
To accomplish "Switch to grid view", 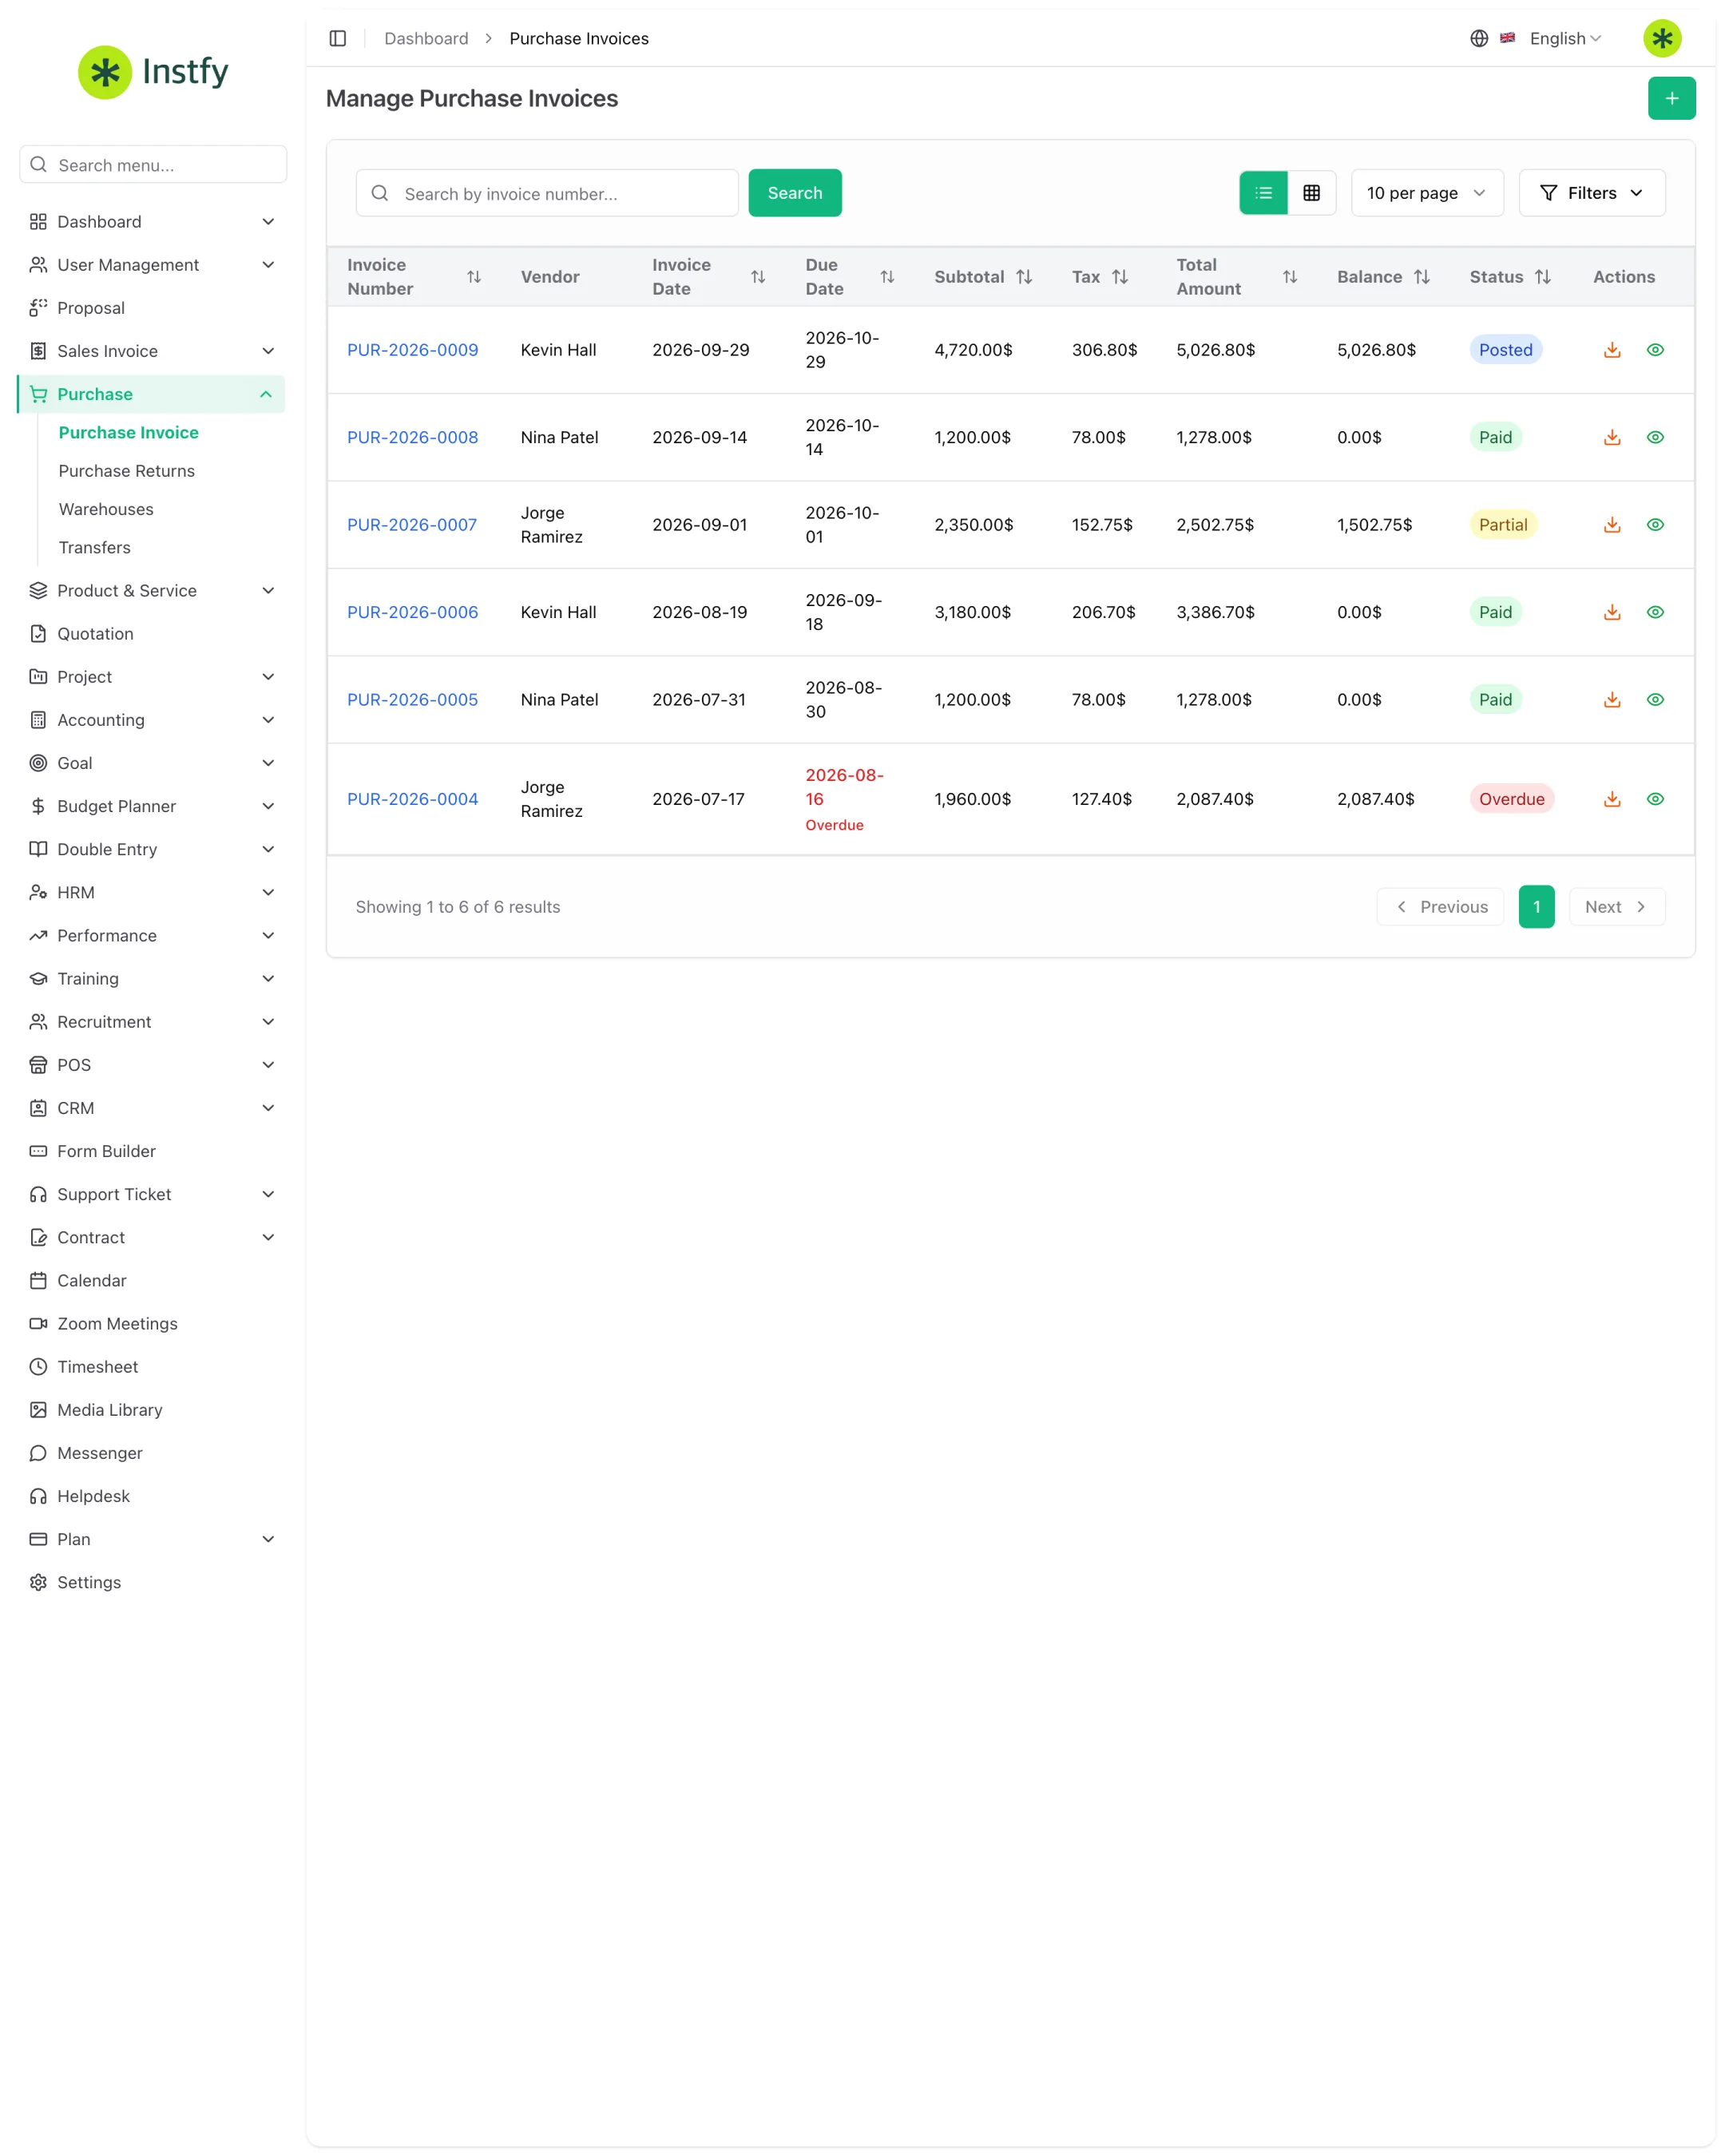I will (x=1311, y=193).
